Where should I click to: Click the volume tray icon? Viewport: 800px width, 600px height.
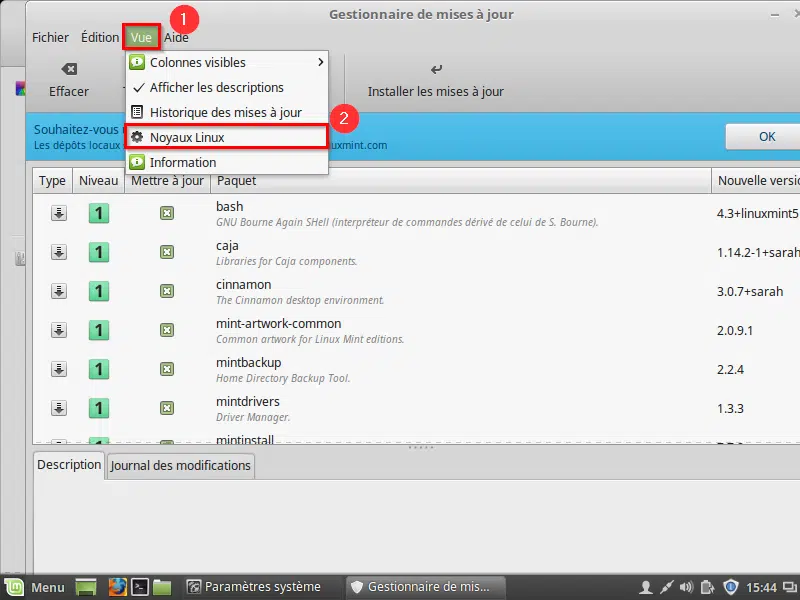click(x=687, y=587)
